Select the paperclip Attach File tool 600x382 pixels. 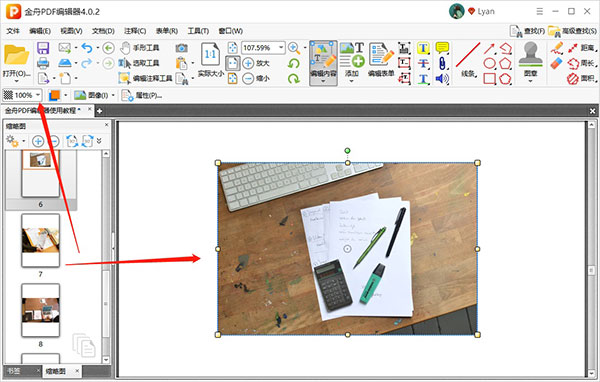[x=442, y=63]
